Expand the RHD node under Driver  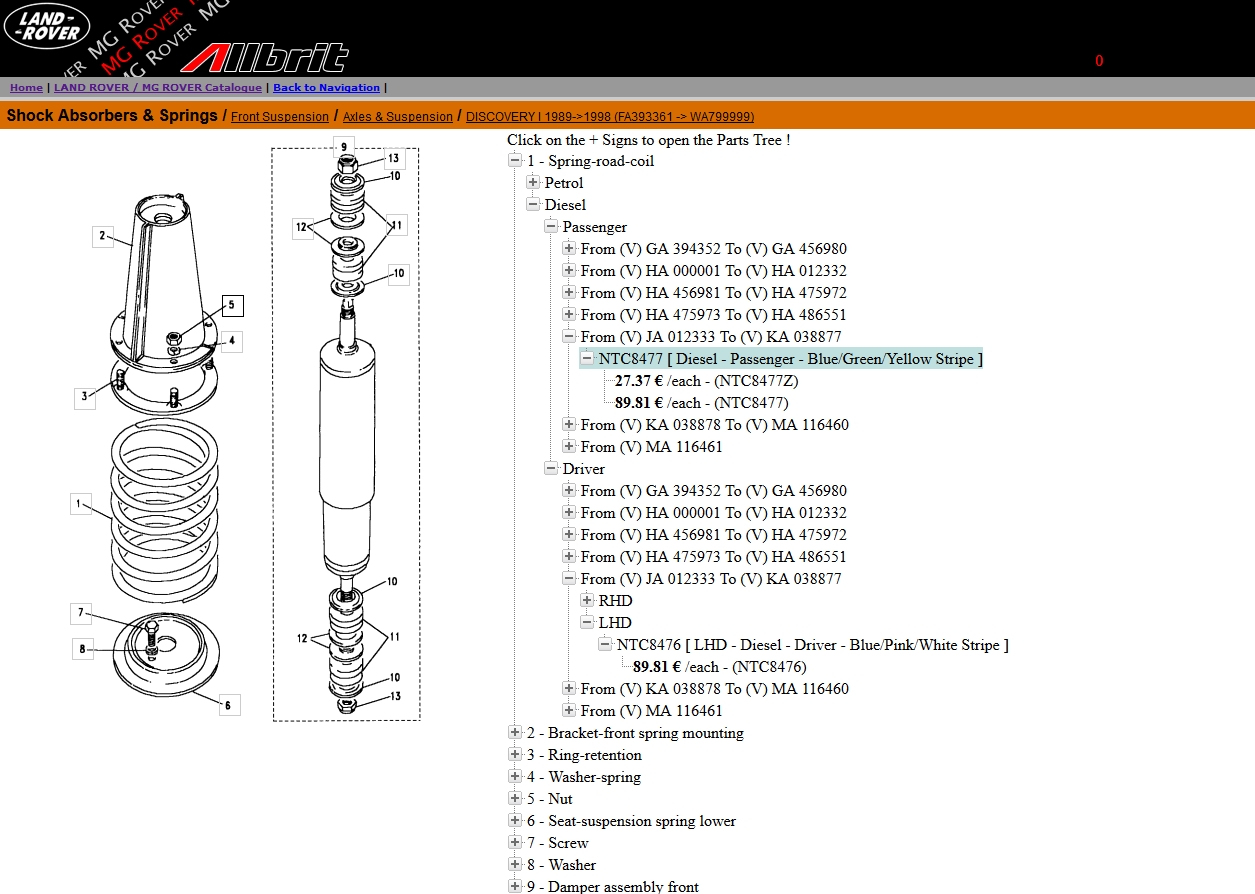click(587, 601)
